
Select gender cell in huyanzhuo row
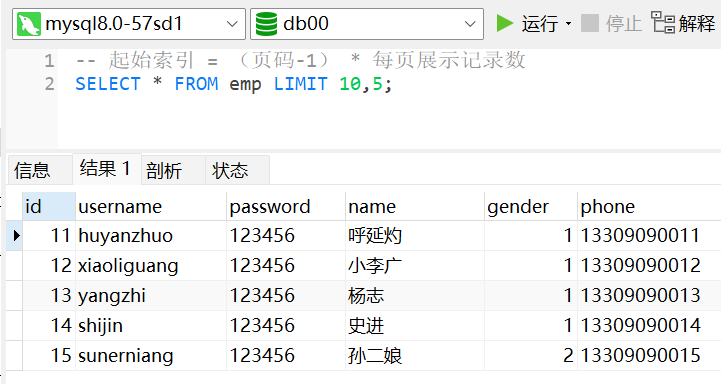click(x=531, y=235)
